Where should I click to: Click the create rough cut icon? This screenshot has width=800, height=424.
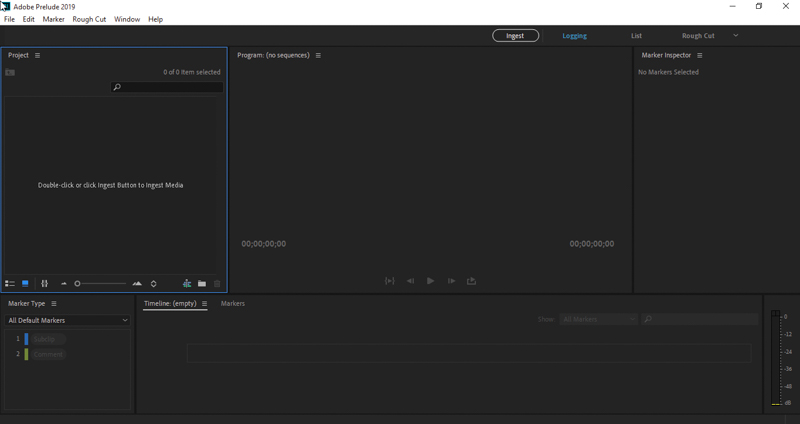[187, 284]
